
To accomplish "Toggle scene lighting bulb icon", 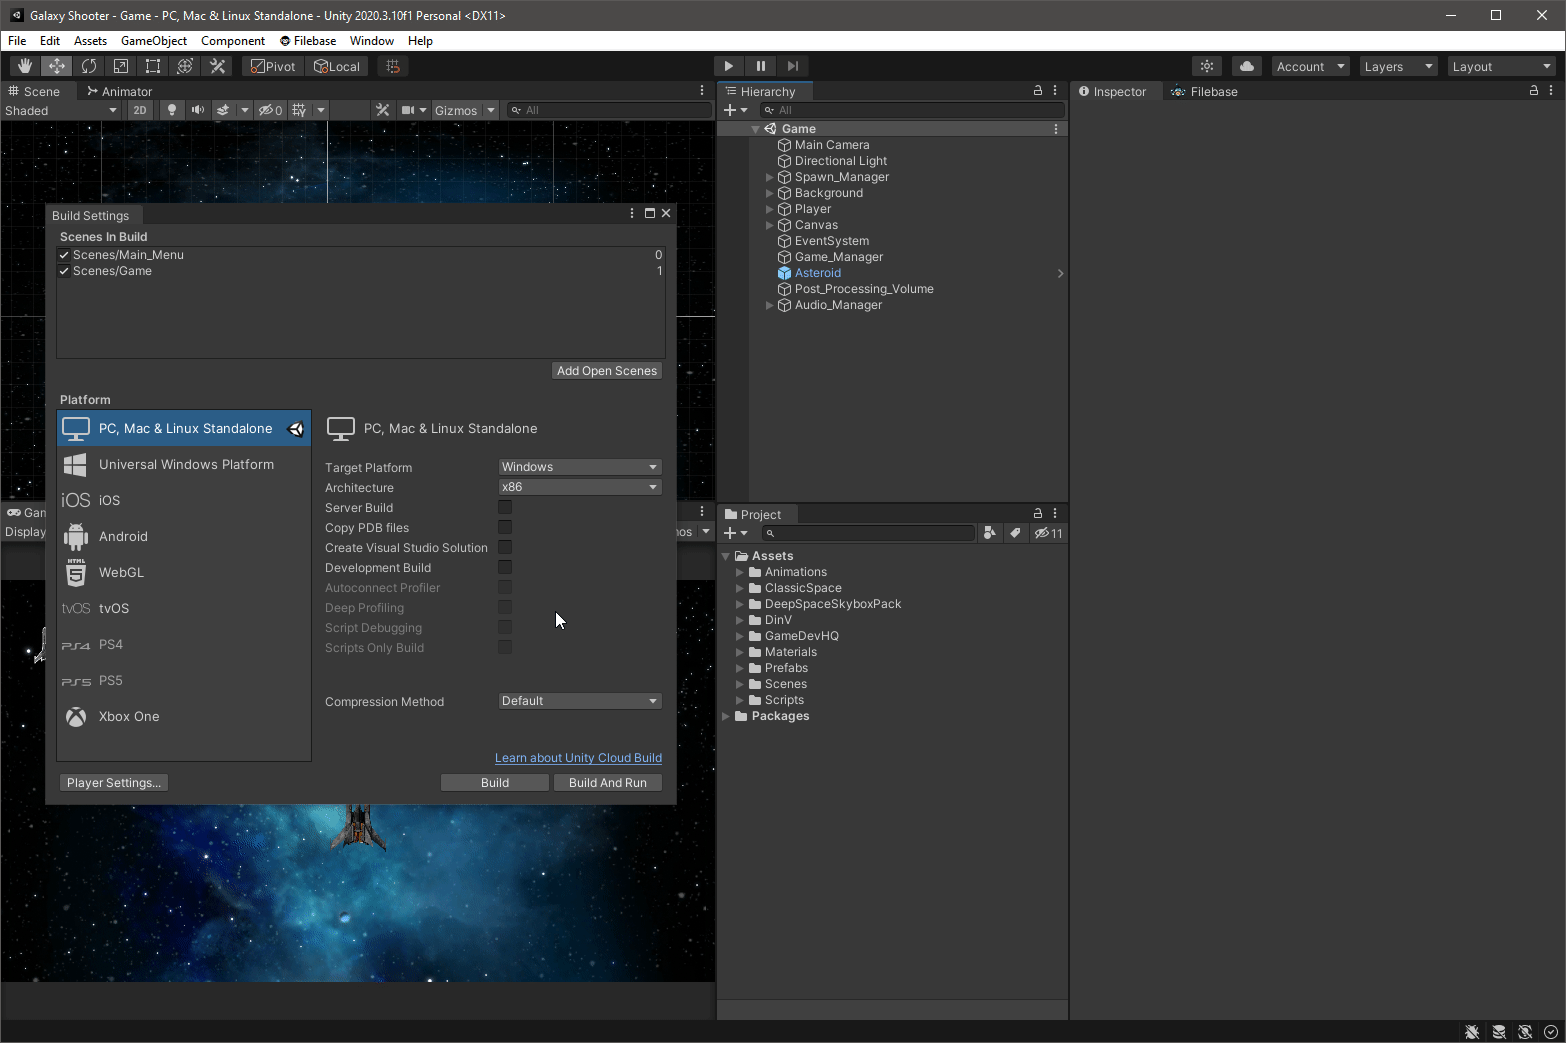I will (x=172, y=110).
